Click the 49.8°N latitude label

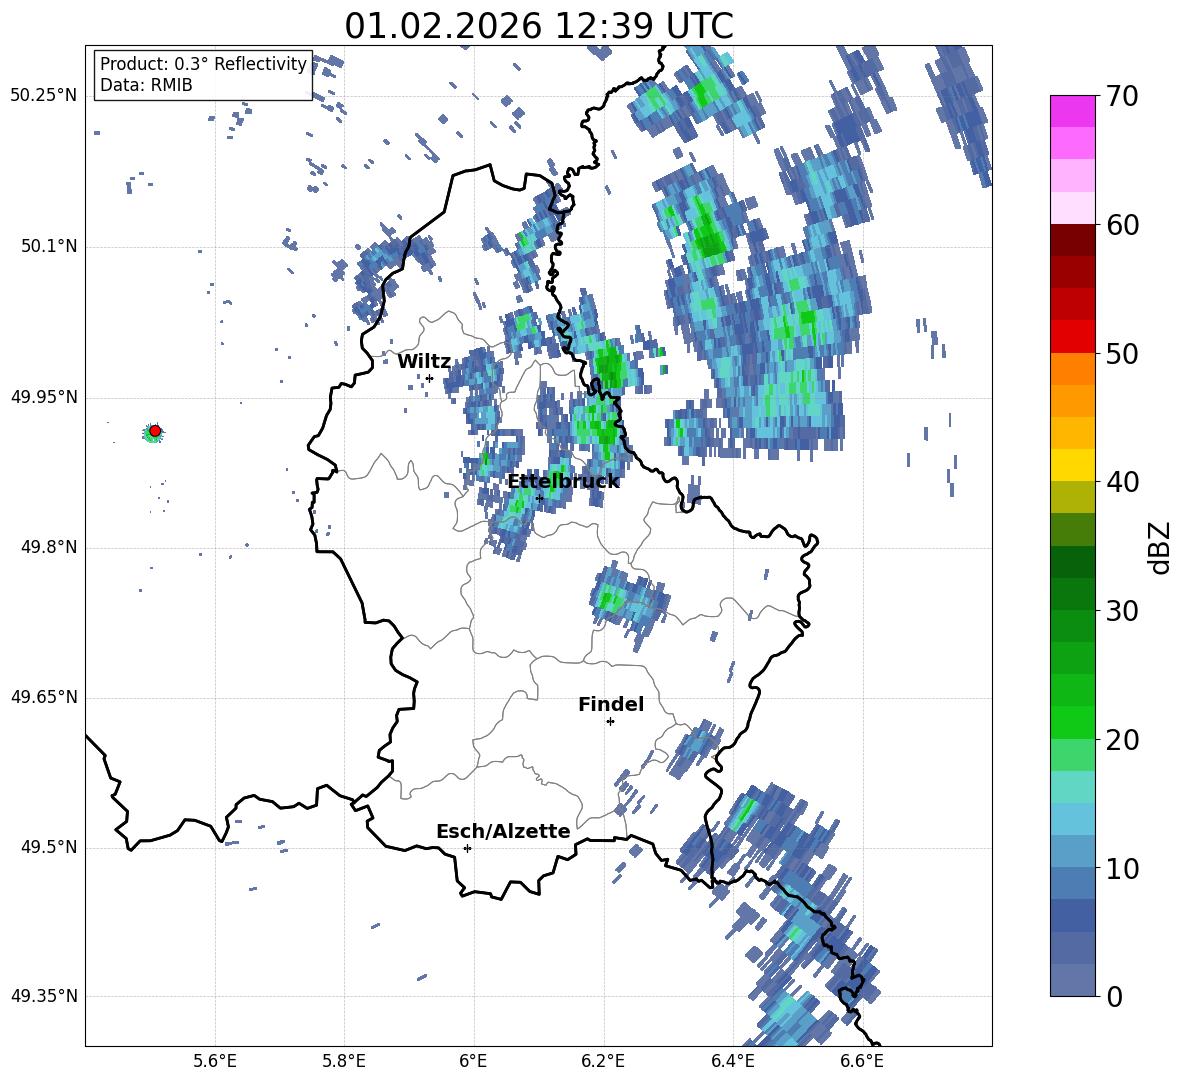pos(48,546)
